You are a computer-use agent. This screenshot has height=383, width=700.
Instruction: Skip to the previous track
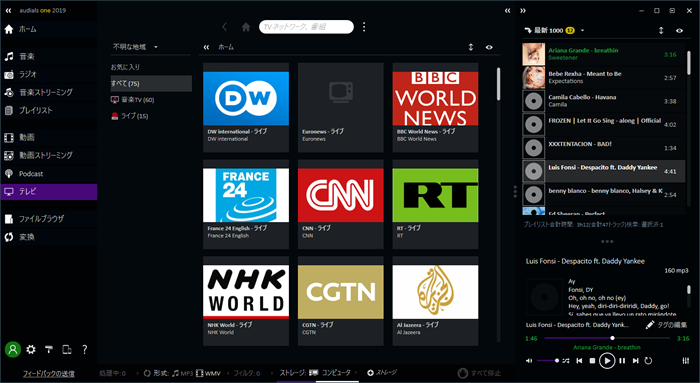(x=579, y=361)
